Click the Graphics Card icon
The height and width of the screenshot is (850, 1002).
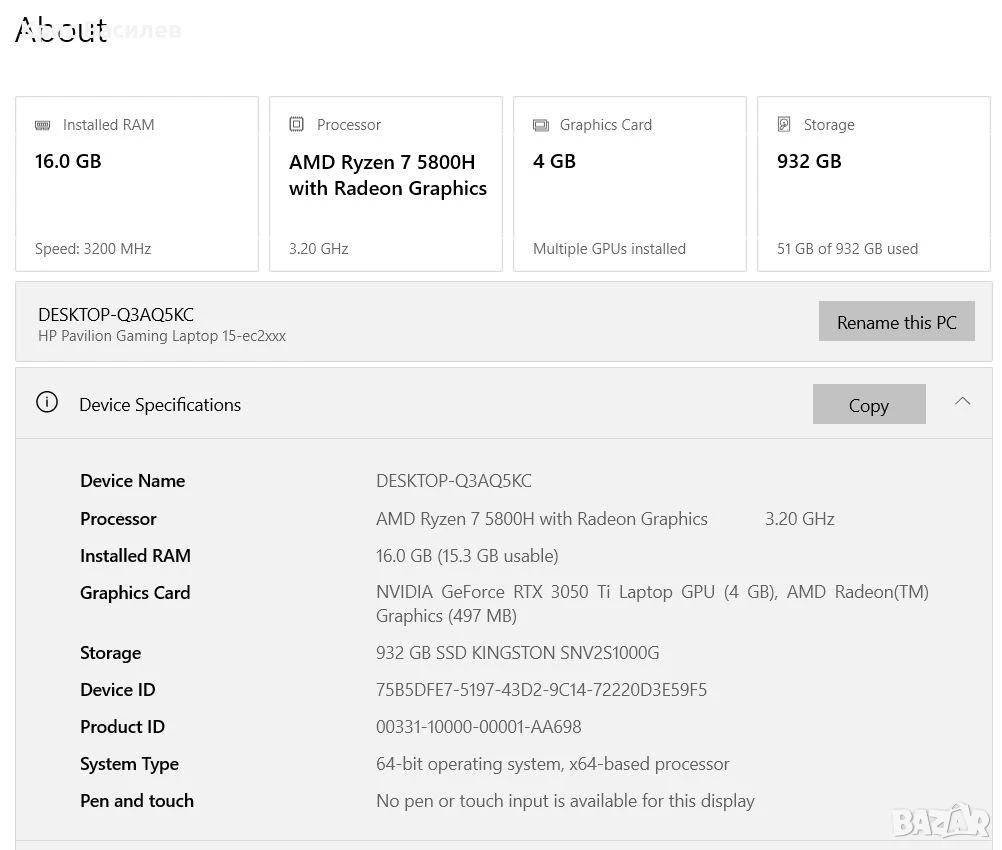point(541,125)
